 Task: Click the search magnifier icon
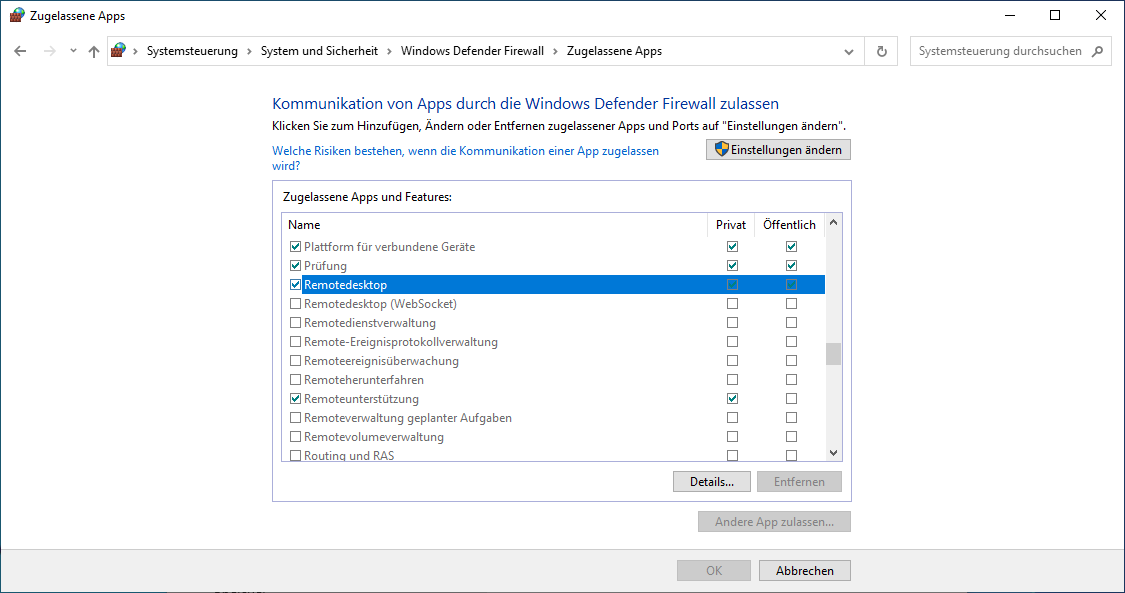(x=1097, y=52)
